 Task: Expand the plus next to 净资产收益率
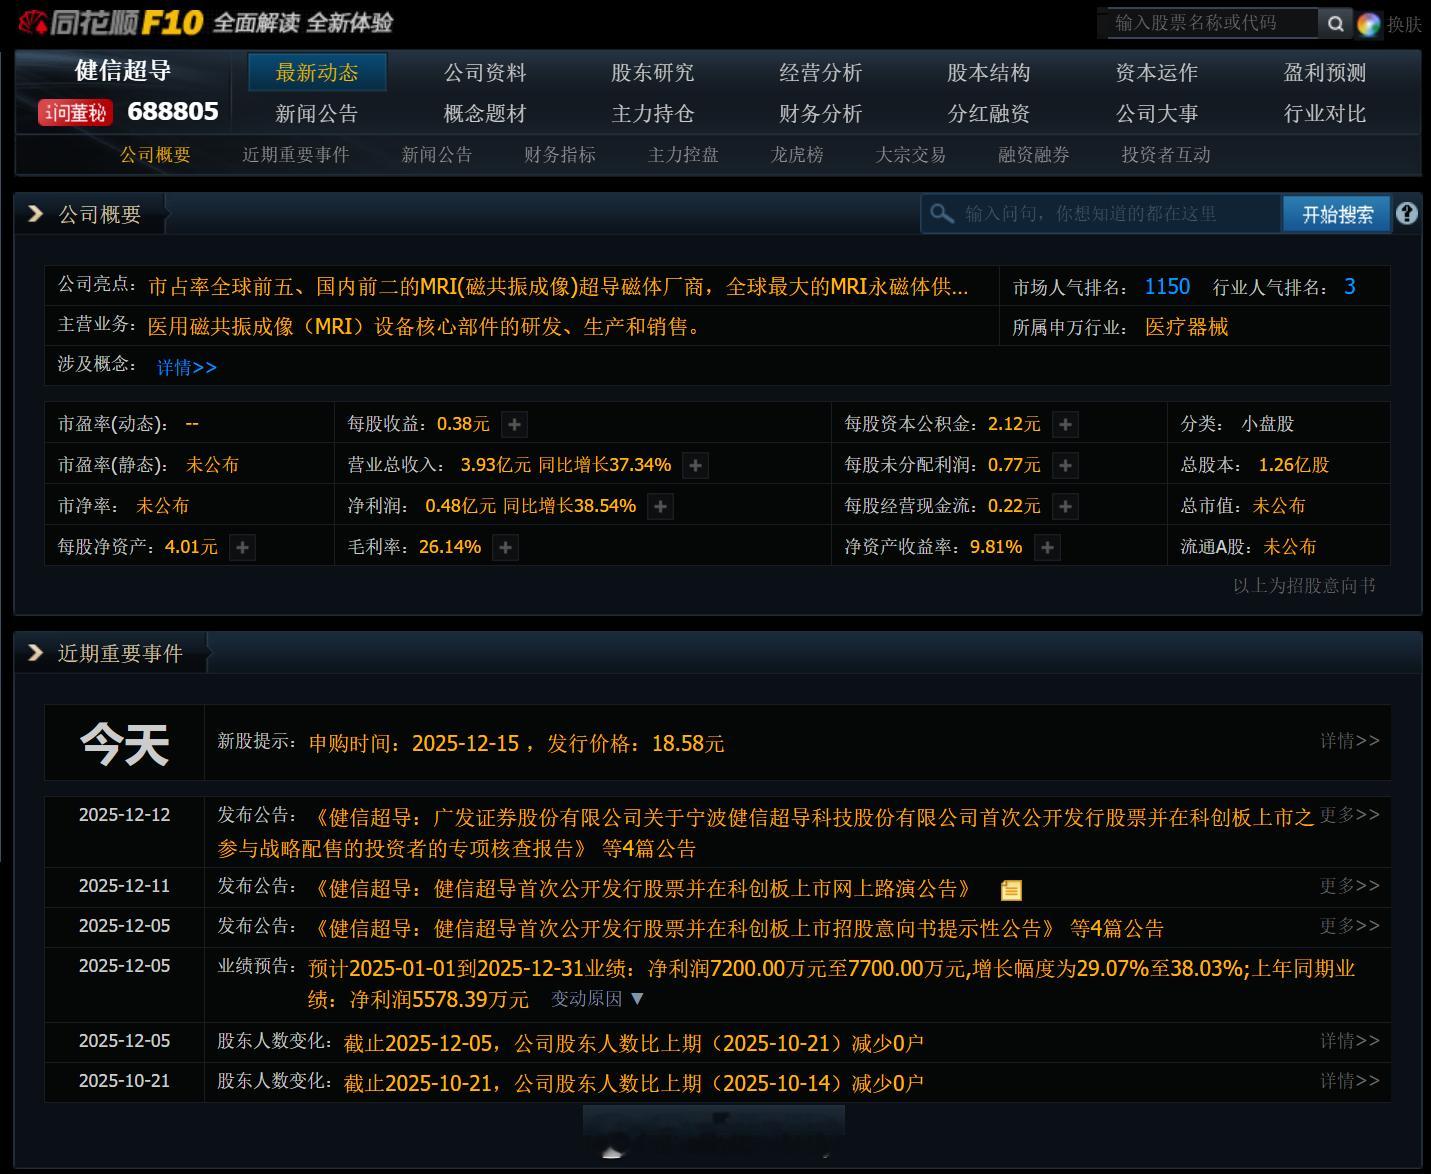tap(1046, 547)
